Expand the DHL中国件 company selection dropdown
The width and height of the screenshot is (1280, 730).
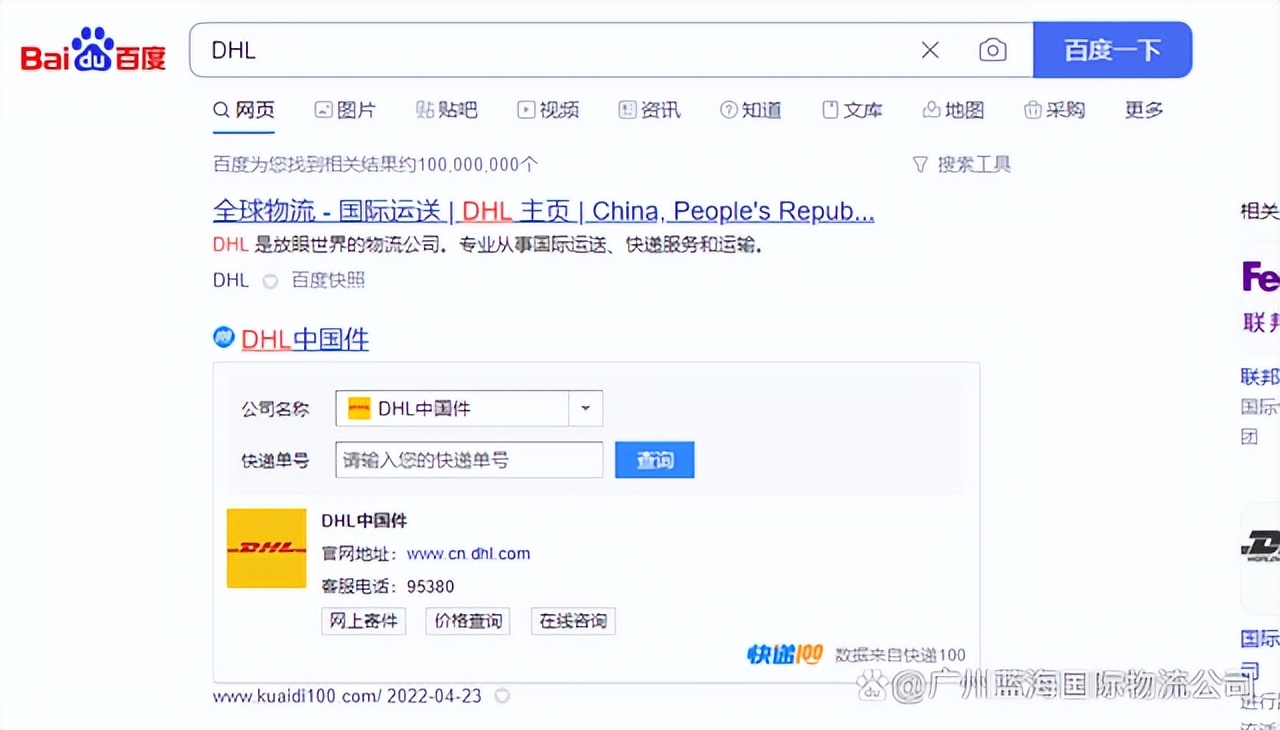pyautogui.click(x=585, y=408)
